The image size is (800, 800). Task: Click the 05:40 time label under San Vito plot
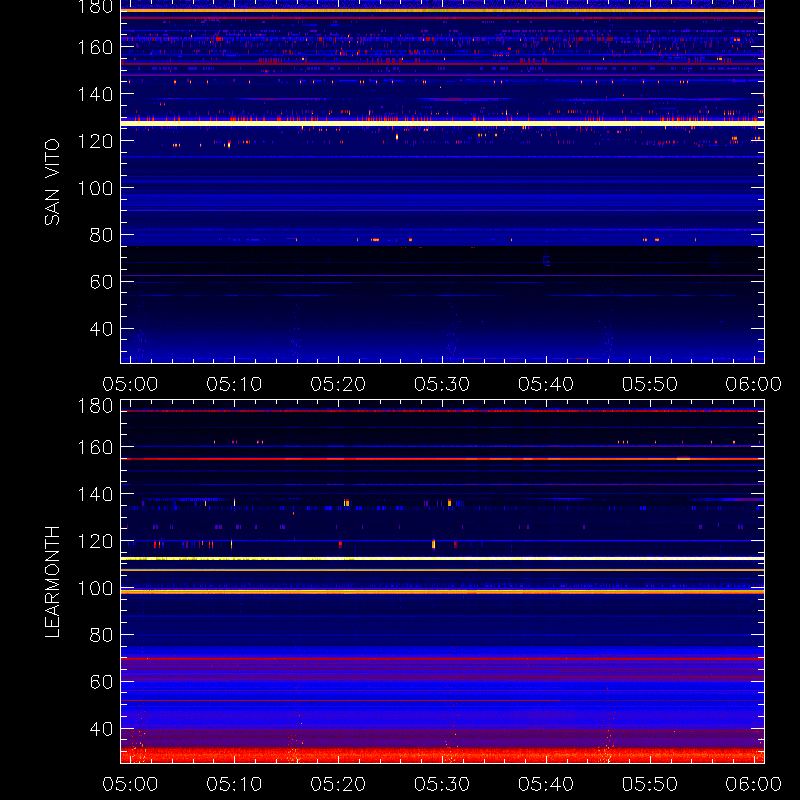click(546, 384)
